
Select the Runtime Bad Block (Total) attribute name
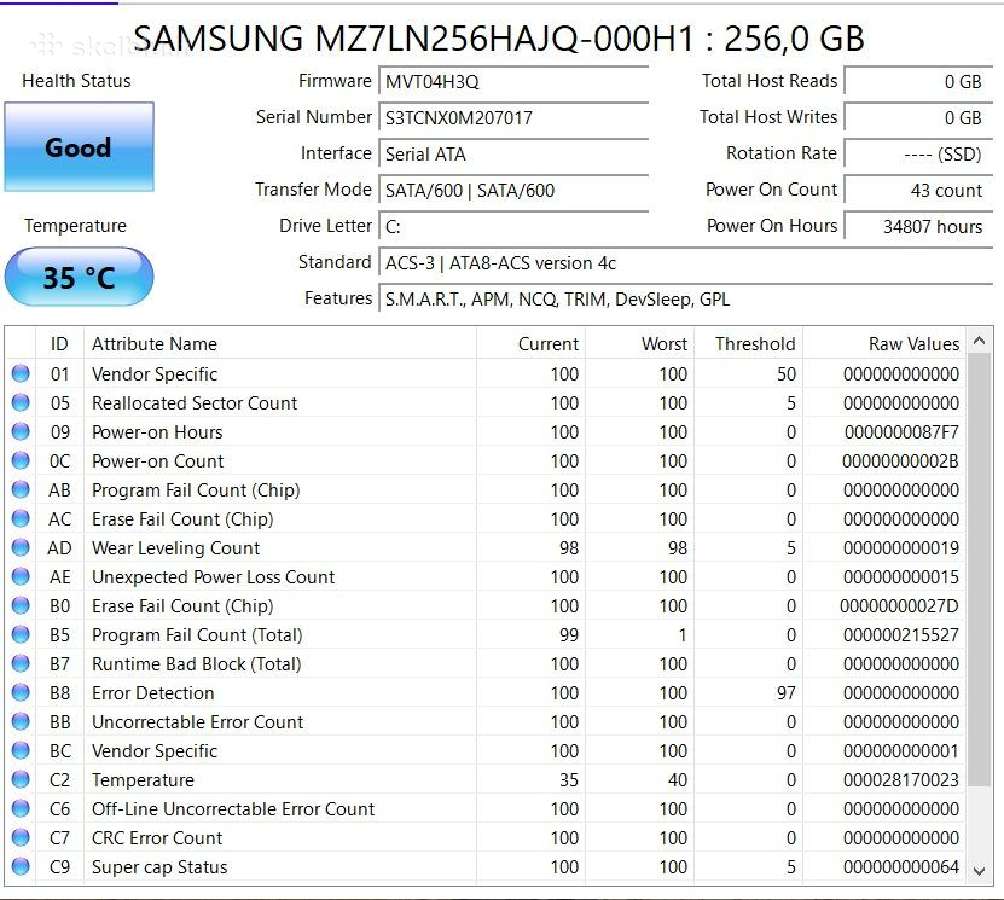(x=197, y=664)
